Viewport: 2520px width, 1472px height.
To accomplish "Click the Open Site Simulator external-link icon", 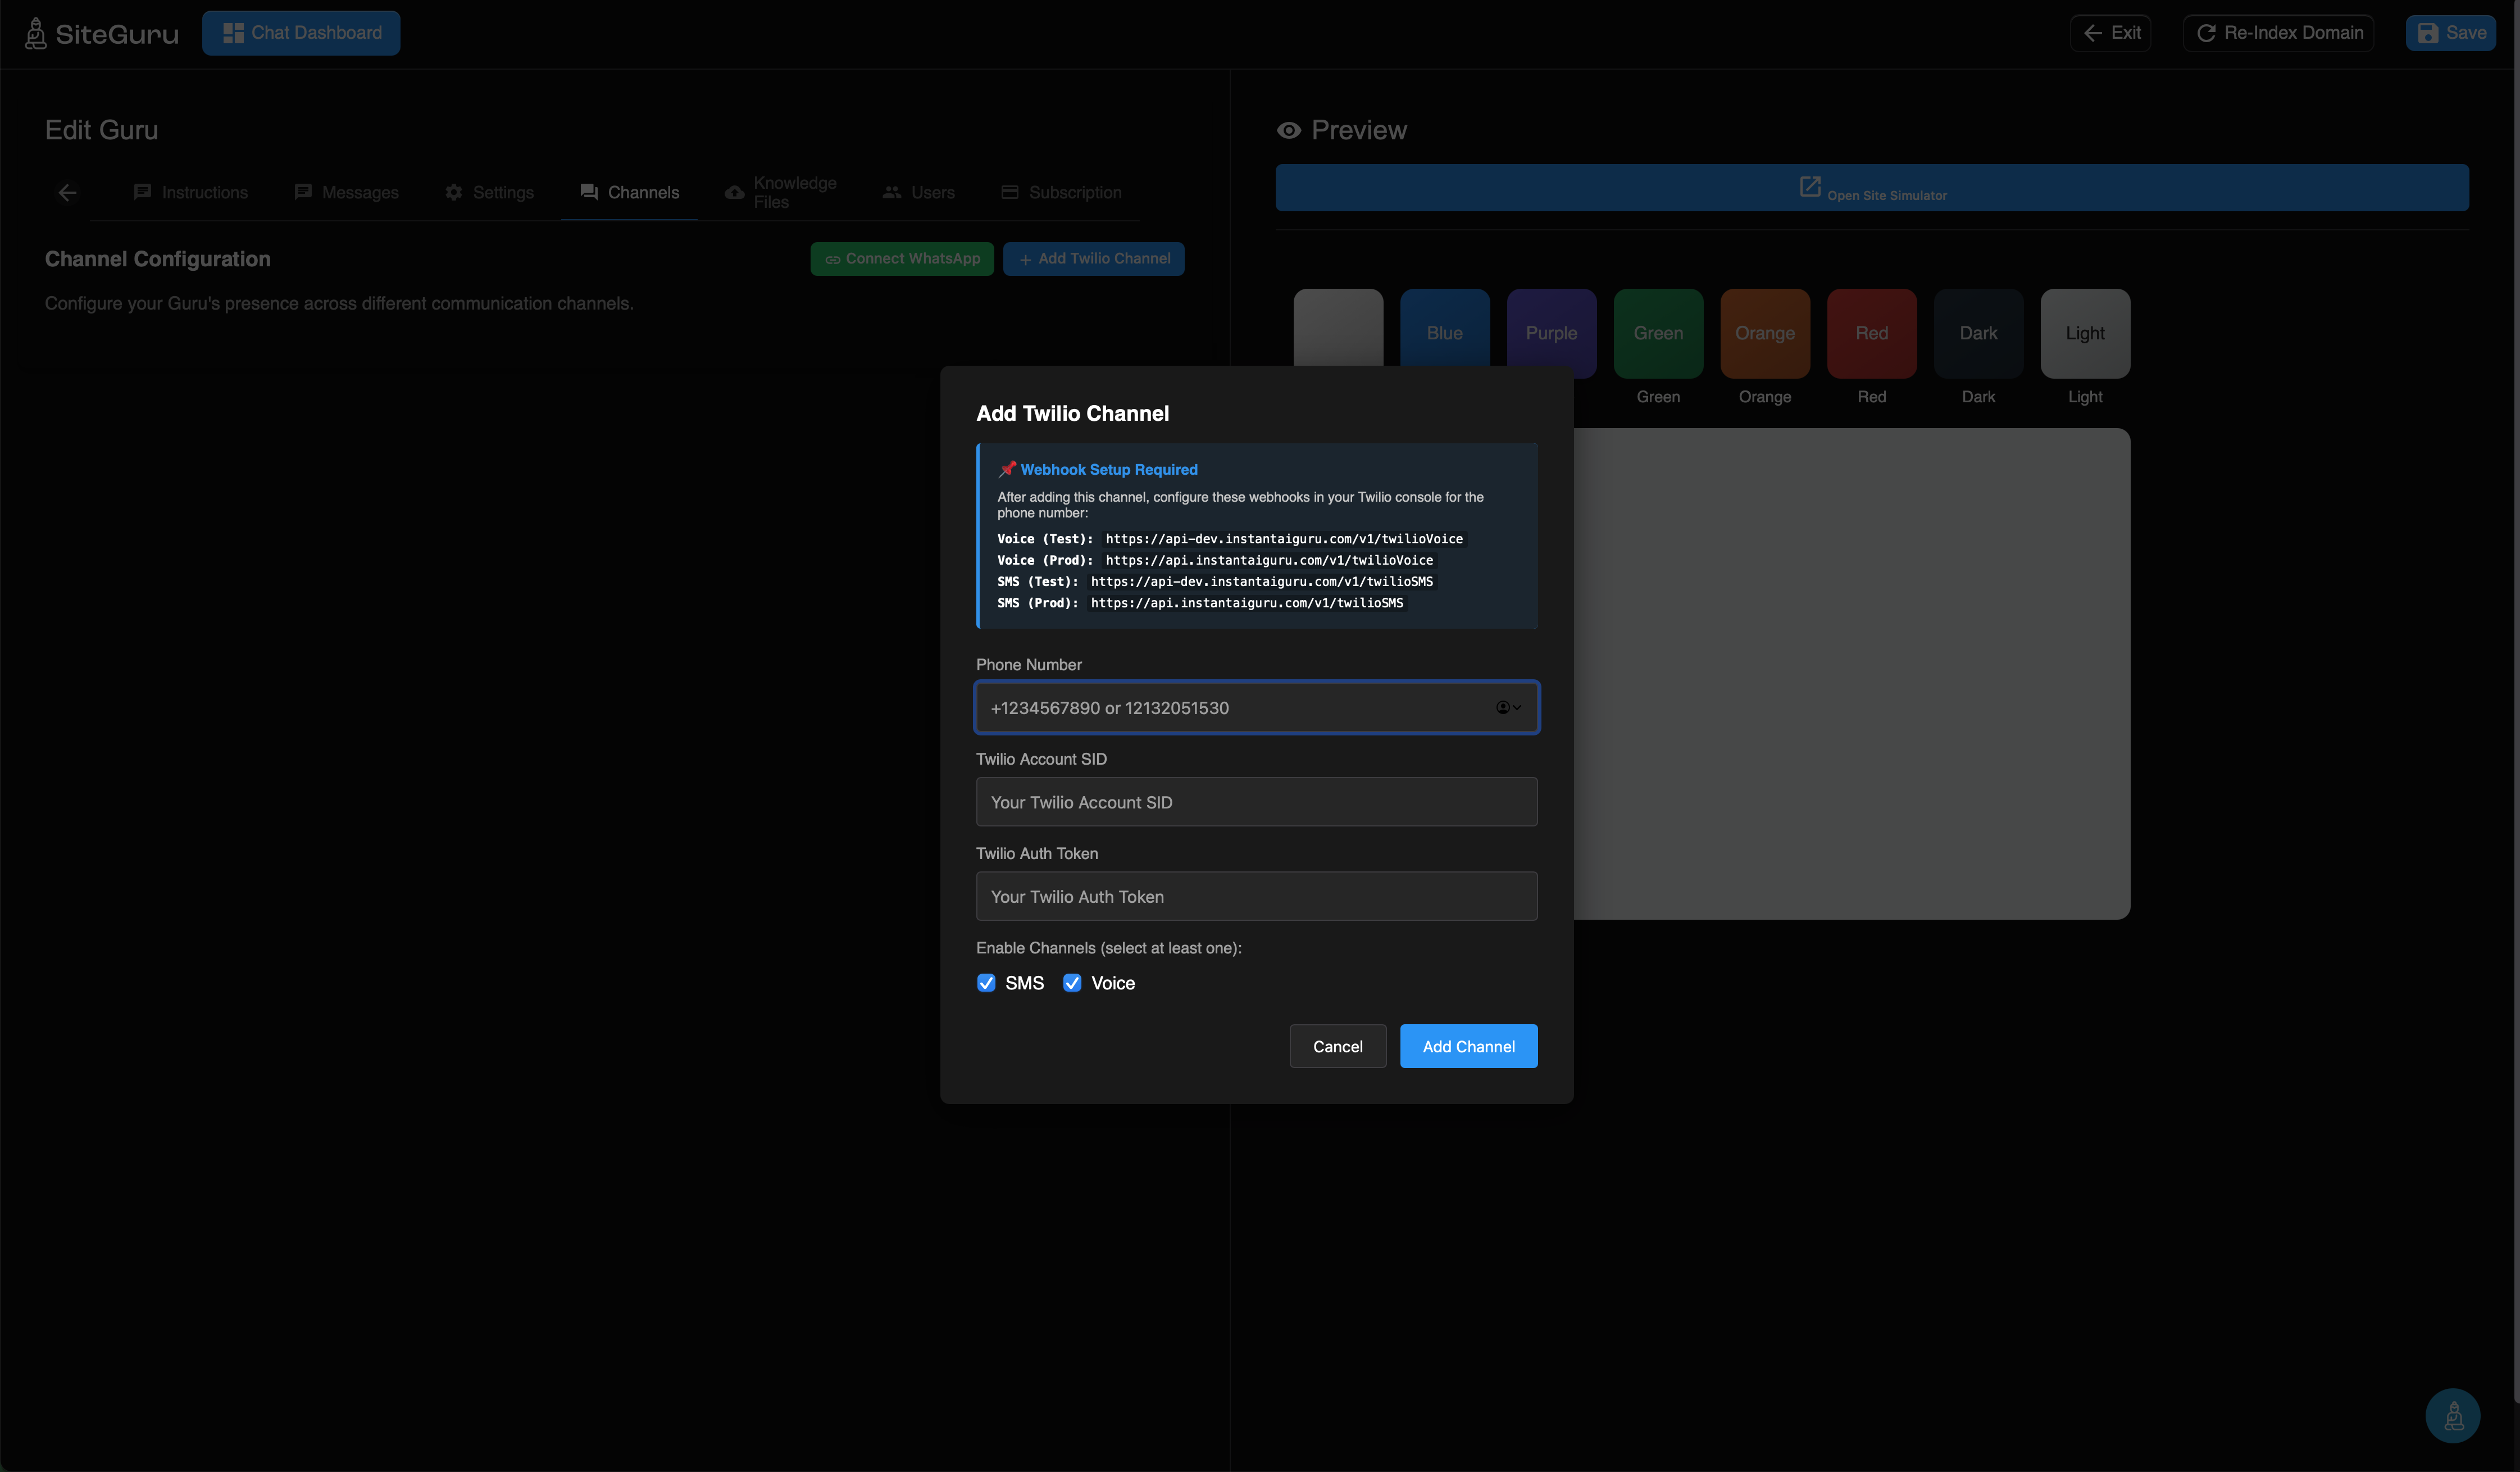I will coord(1809,186).
